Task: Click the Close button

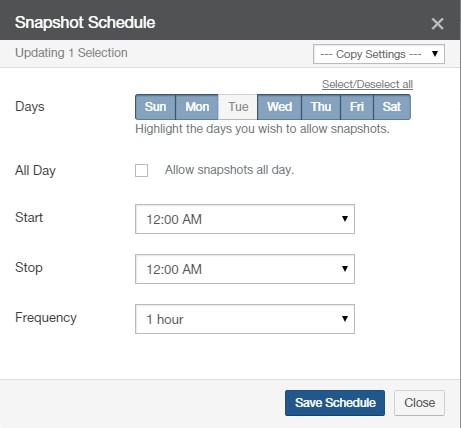Action: coord(419,403)
